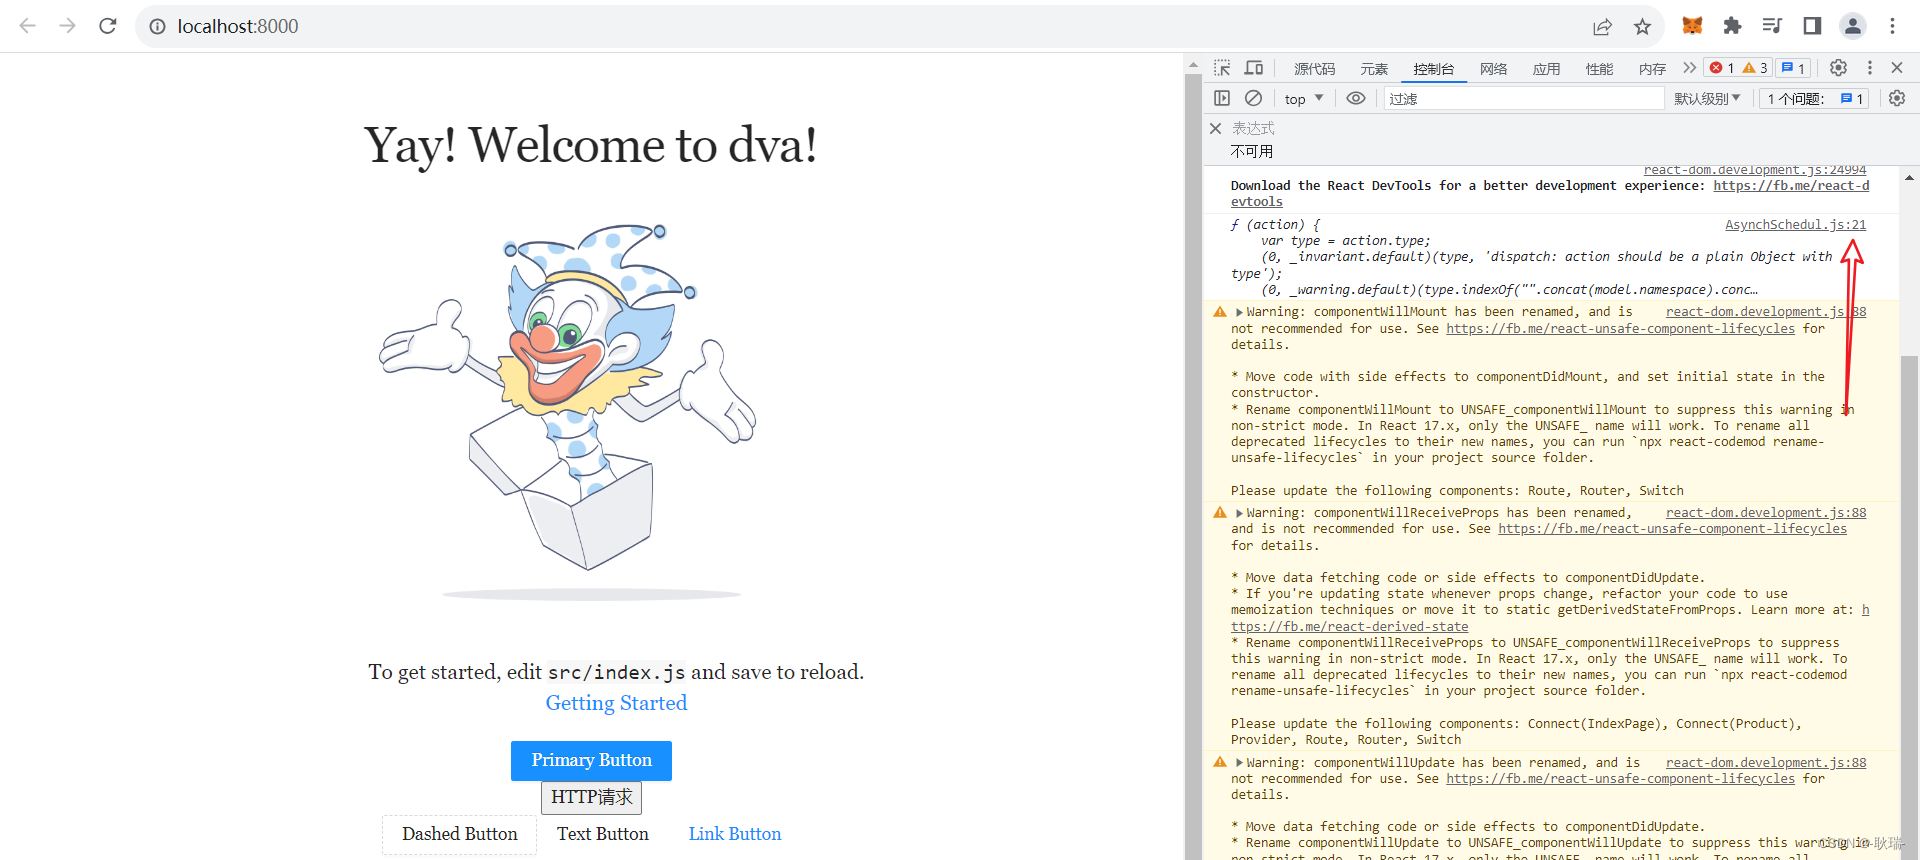This screenshot has width=1920, height=860.
Task: Open the fb.me/react-devtools link
Action: [1550, 193]
